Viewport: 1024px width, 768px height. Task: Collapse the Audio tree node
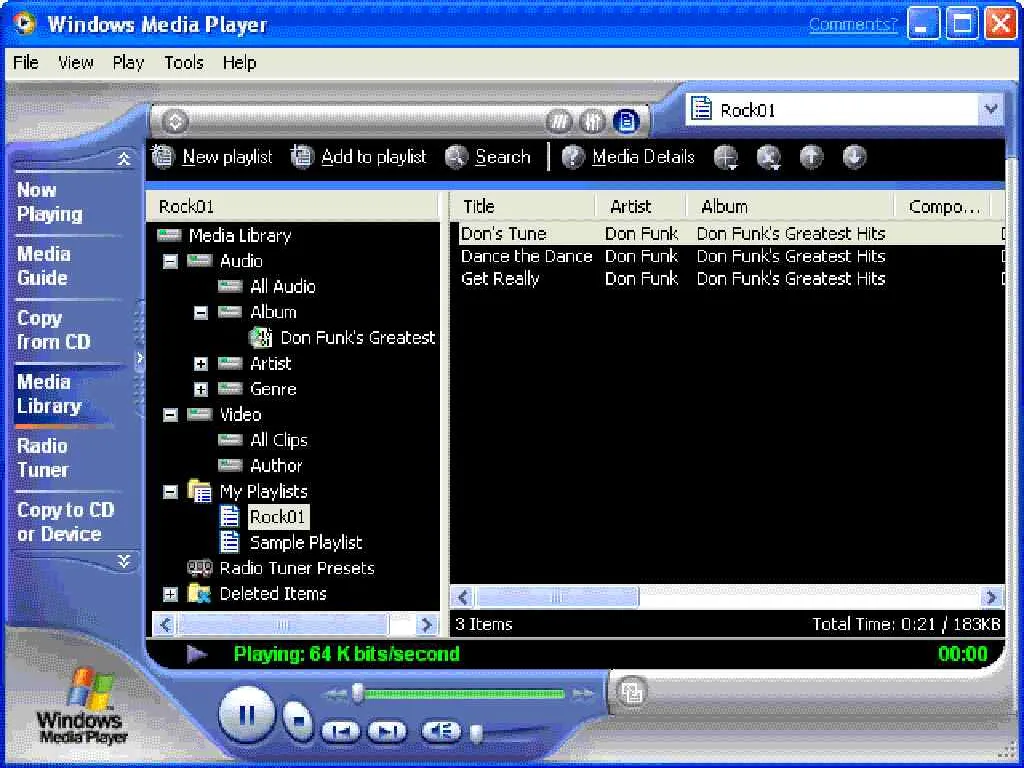(x=170, y=261)
